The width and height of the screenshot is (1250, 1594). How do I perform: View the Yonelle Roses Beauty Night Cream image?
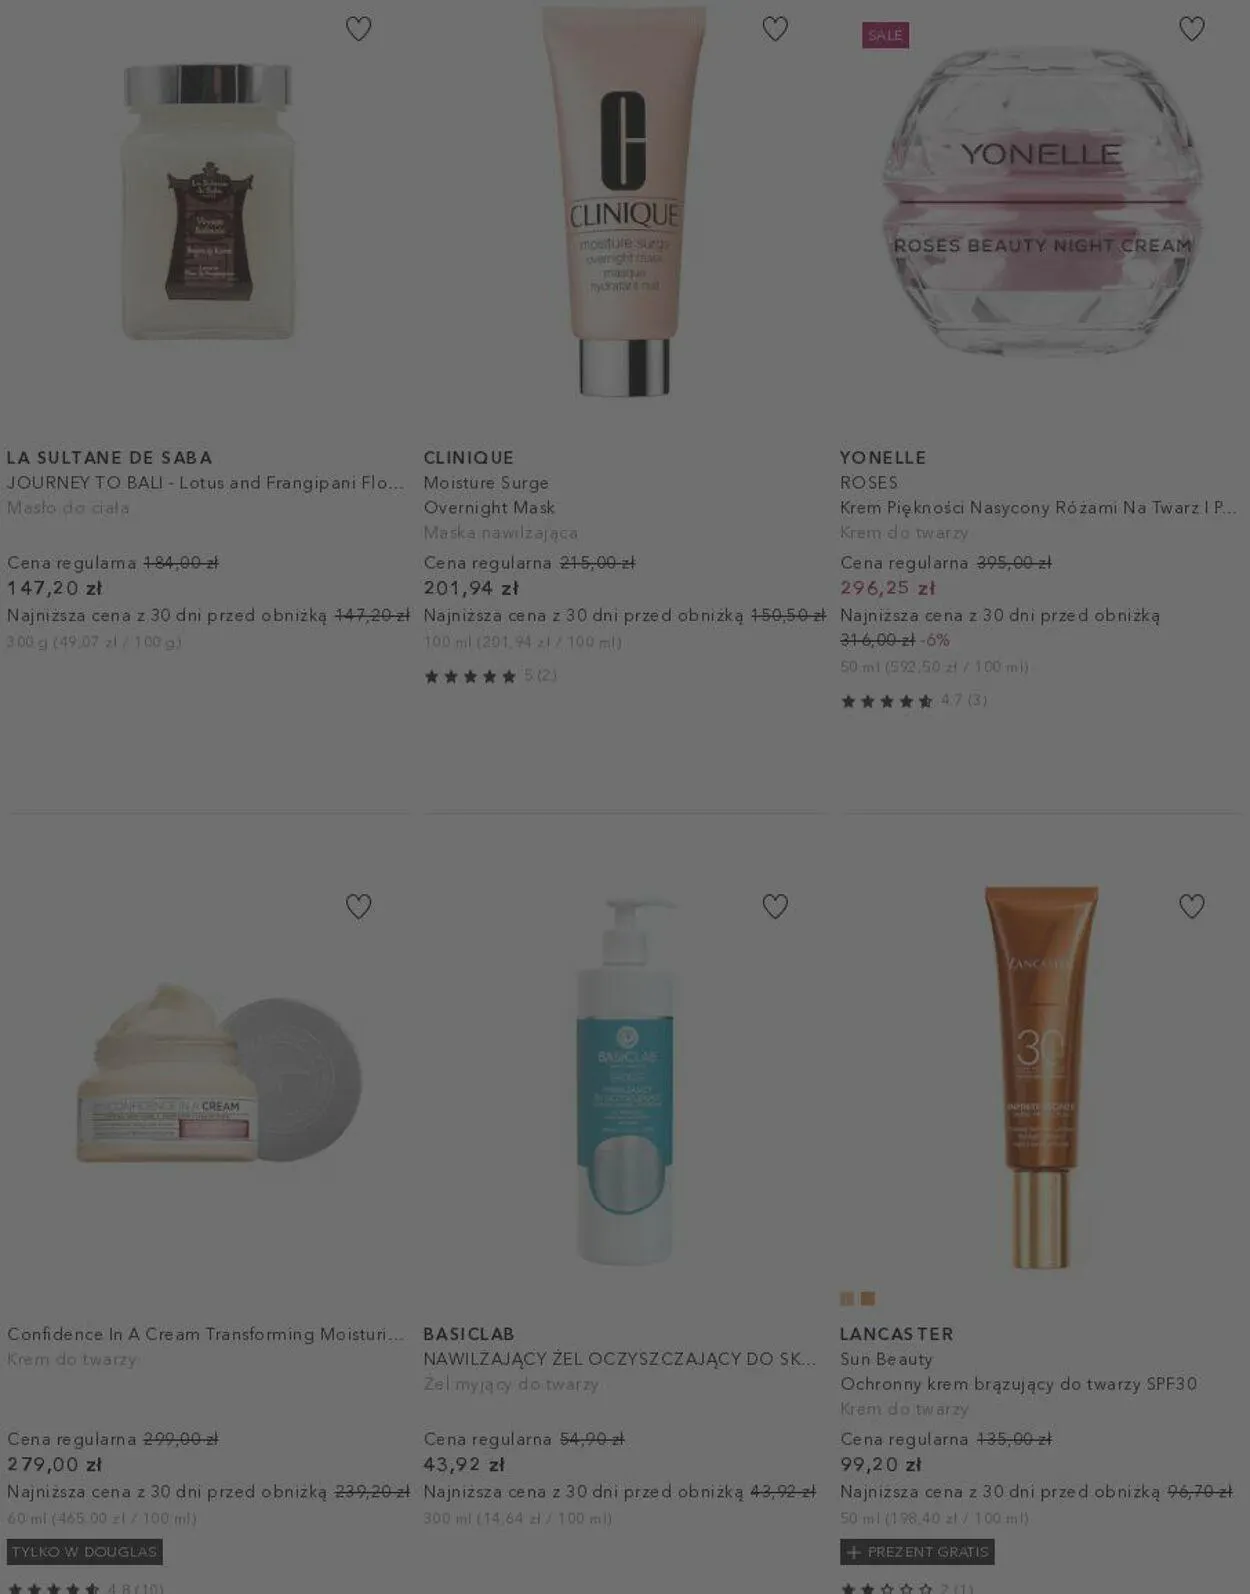(x=1041, y=200)
